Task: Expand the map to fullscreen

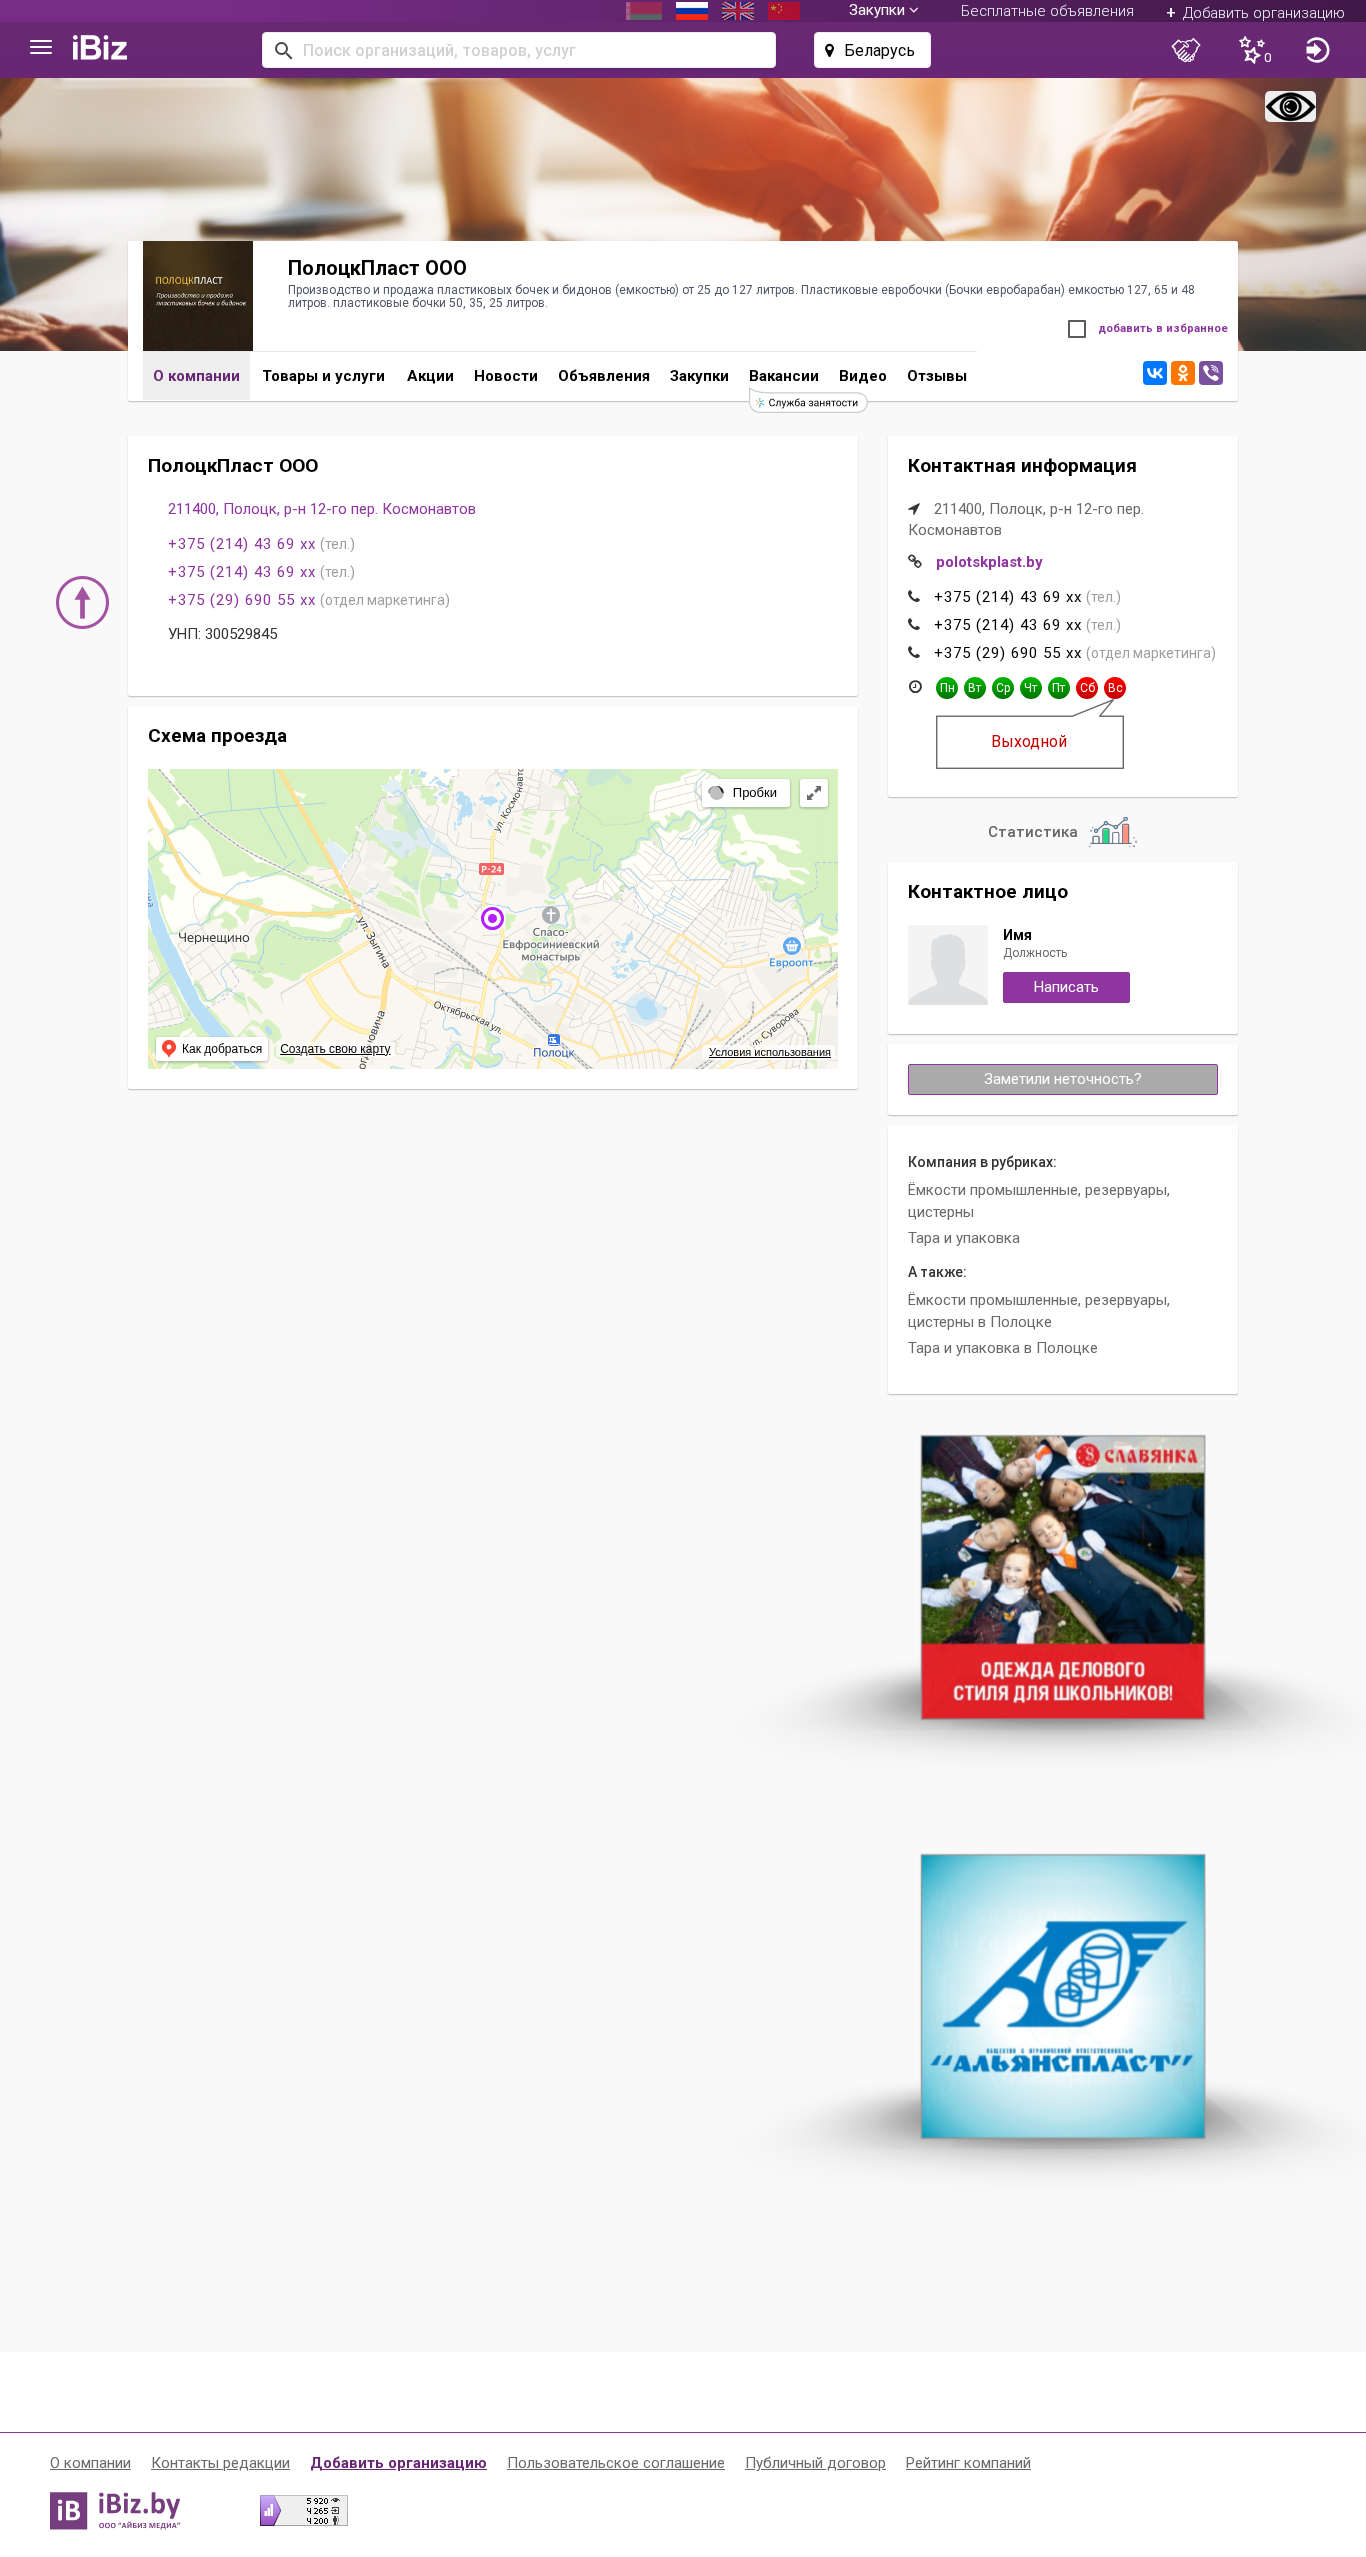Action: pos(814,793)
